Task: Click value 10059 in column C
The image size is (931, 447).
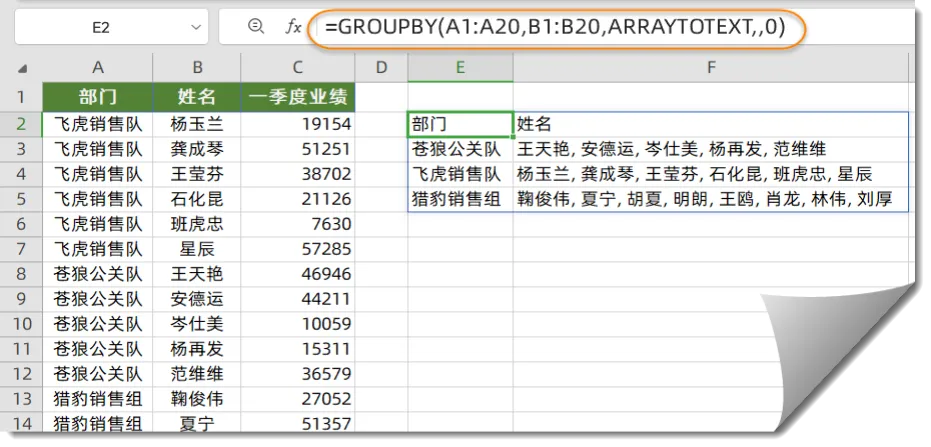Action: [x=298, y=324]
